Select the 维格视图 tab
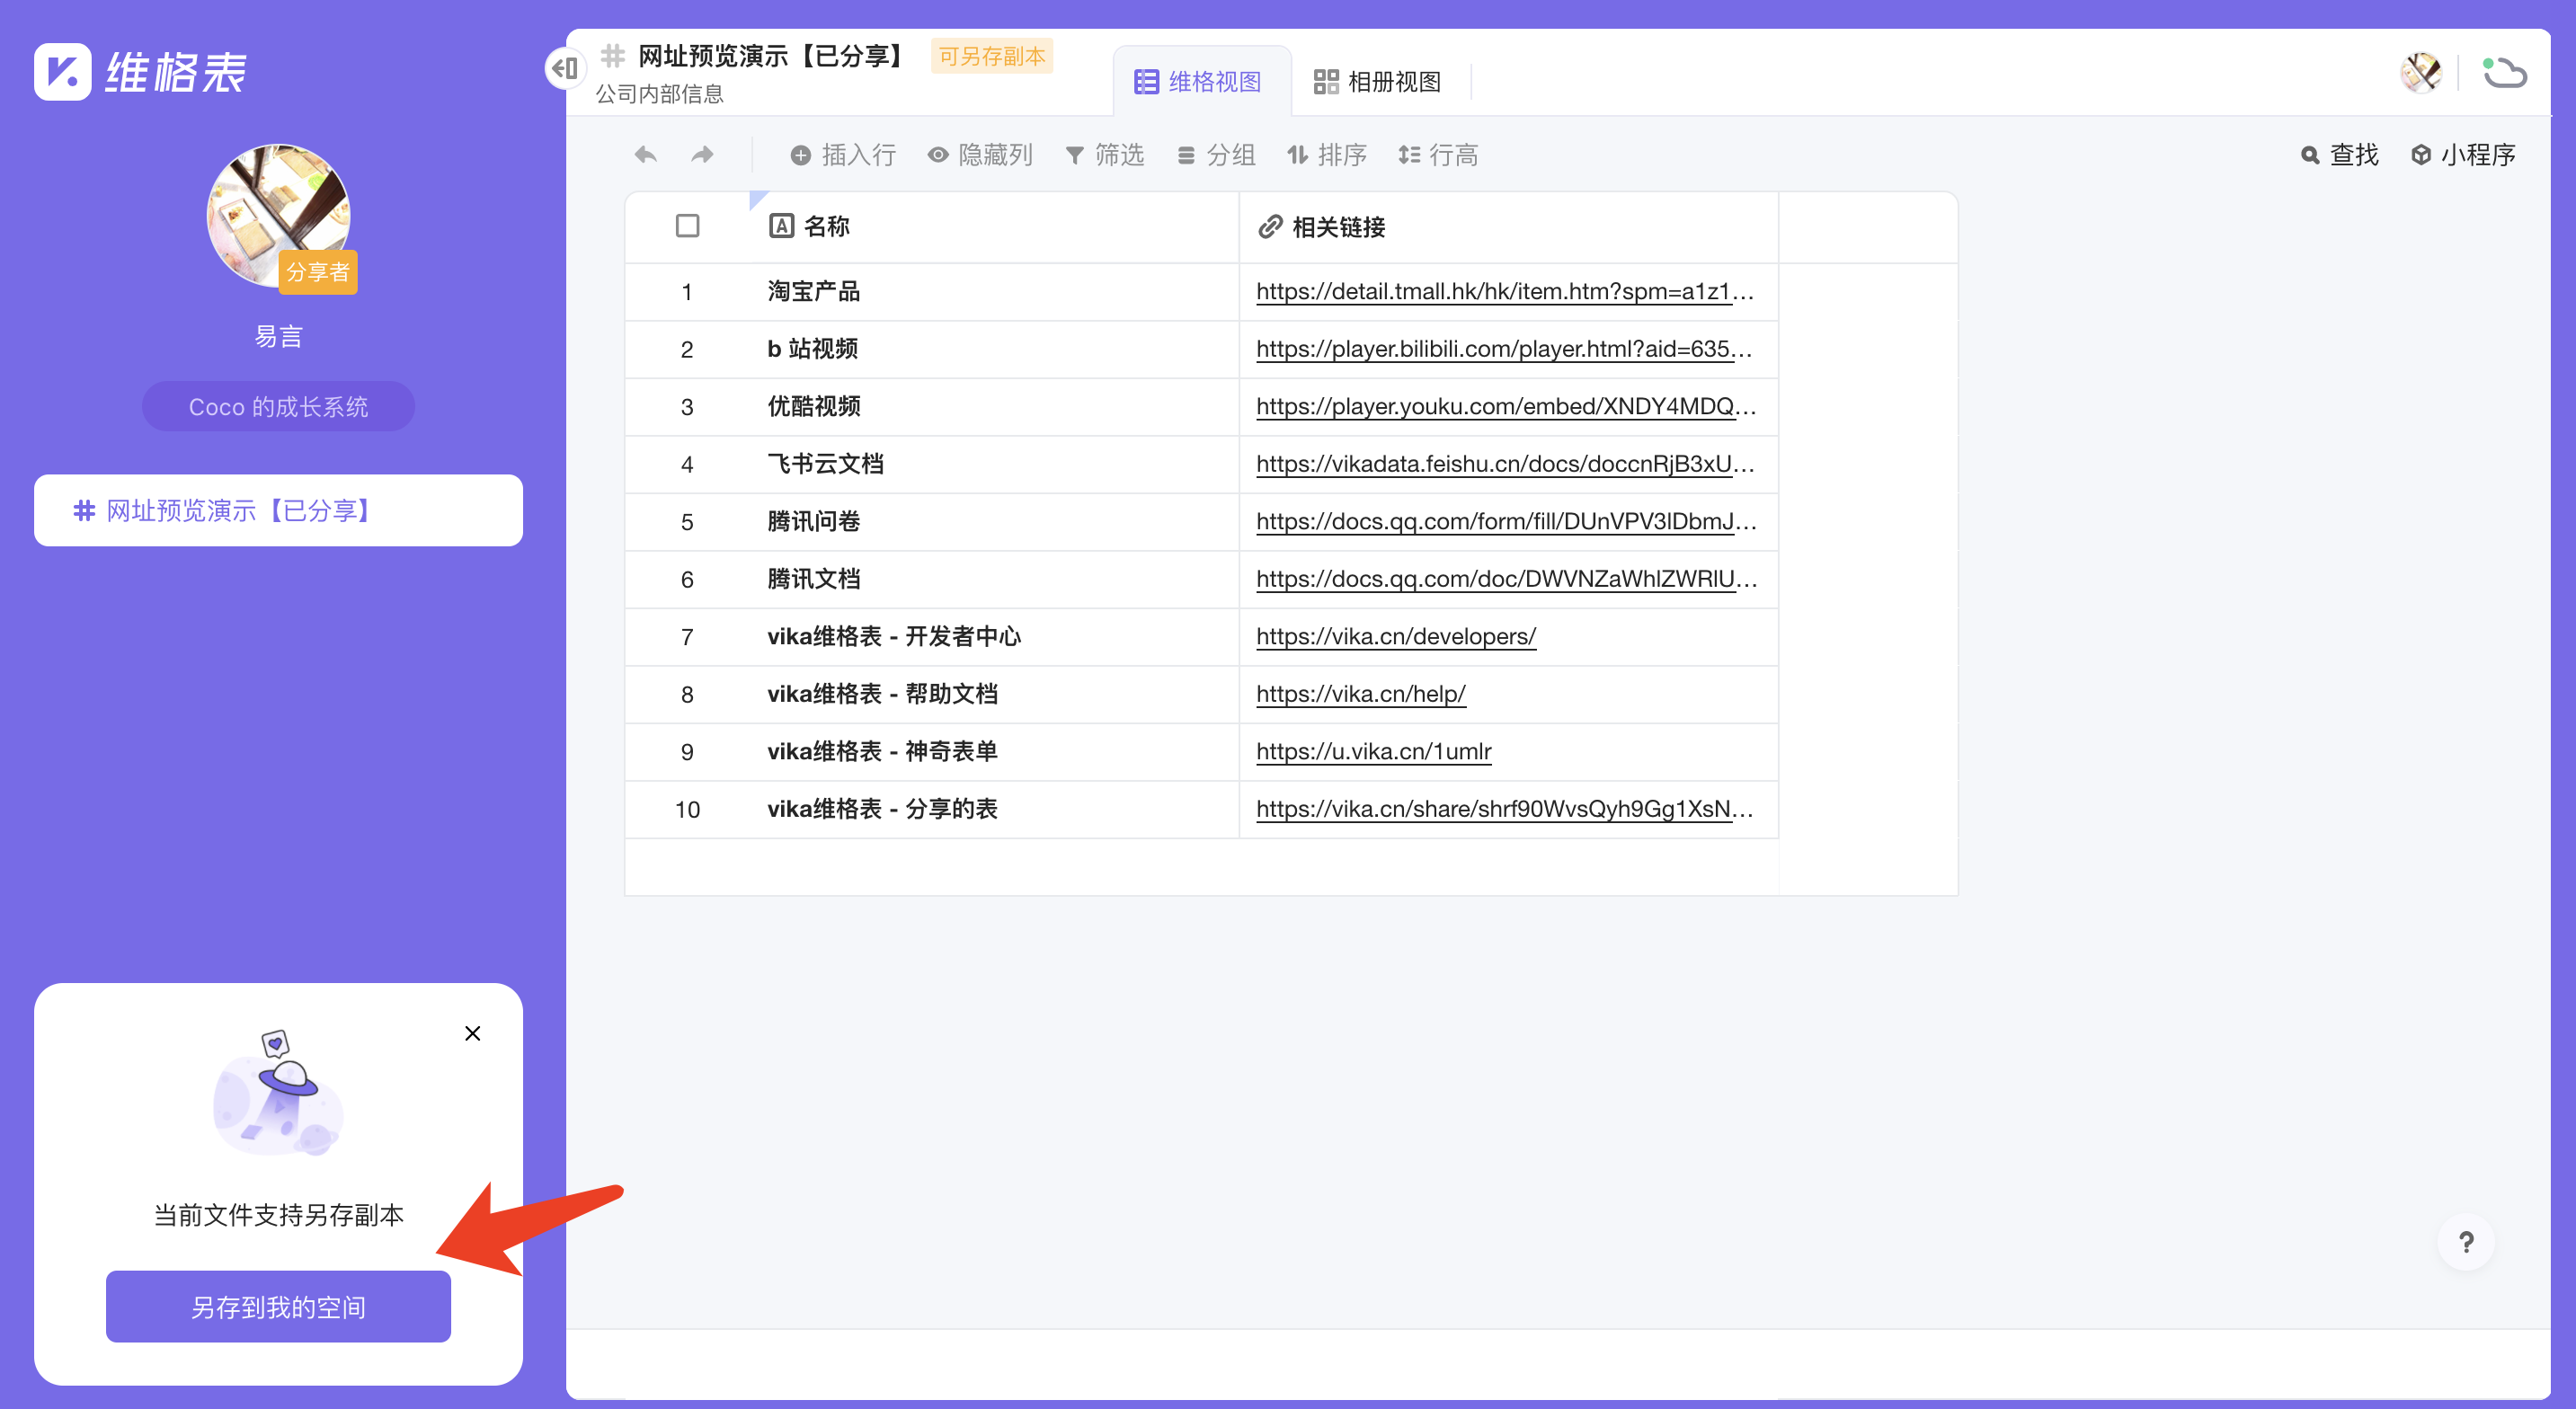 coord(1199,82)
